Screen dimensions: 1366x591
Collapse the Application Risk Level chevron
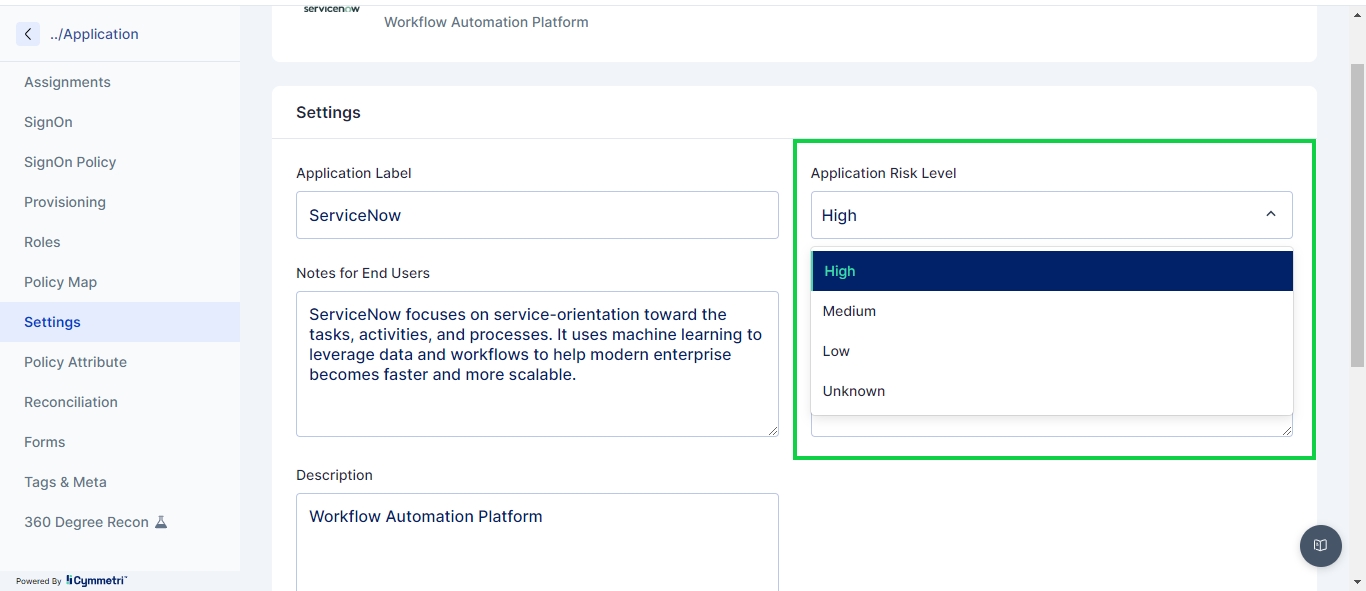point(1270,215)
